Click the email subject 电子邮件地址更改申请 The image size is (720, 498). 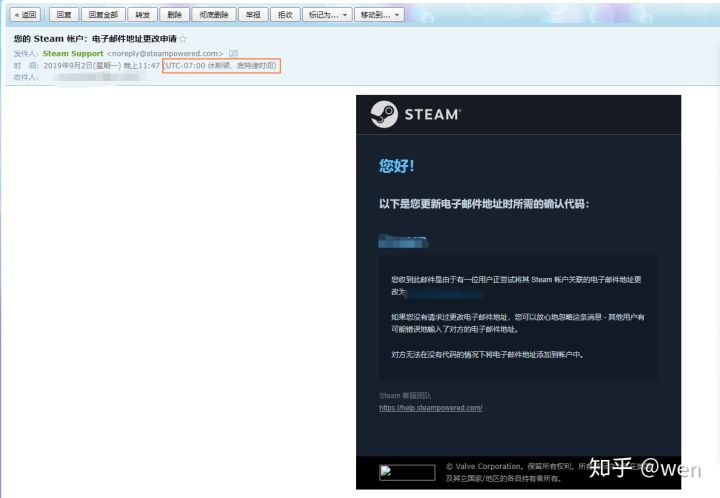[x=134, y=39]
